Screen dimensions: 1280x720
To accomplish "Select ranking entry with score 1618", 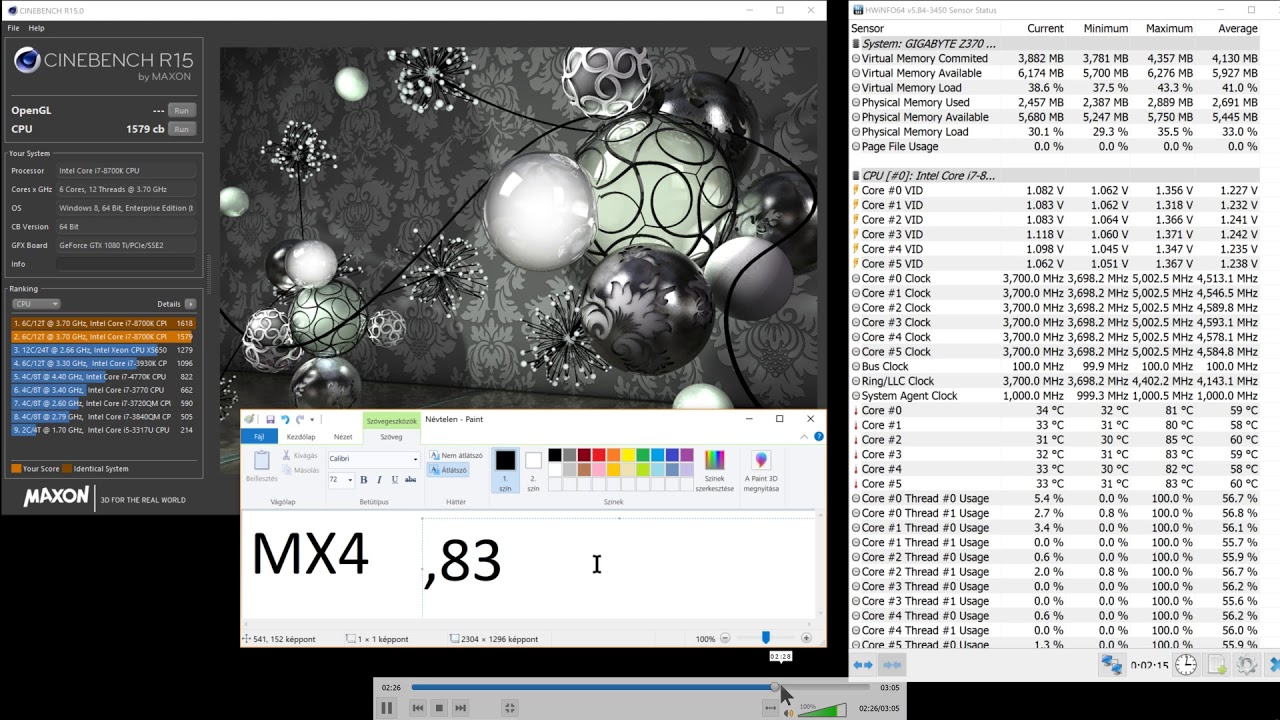I will (x=103, y=324).
